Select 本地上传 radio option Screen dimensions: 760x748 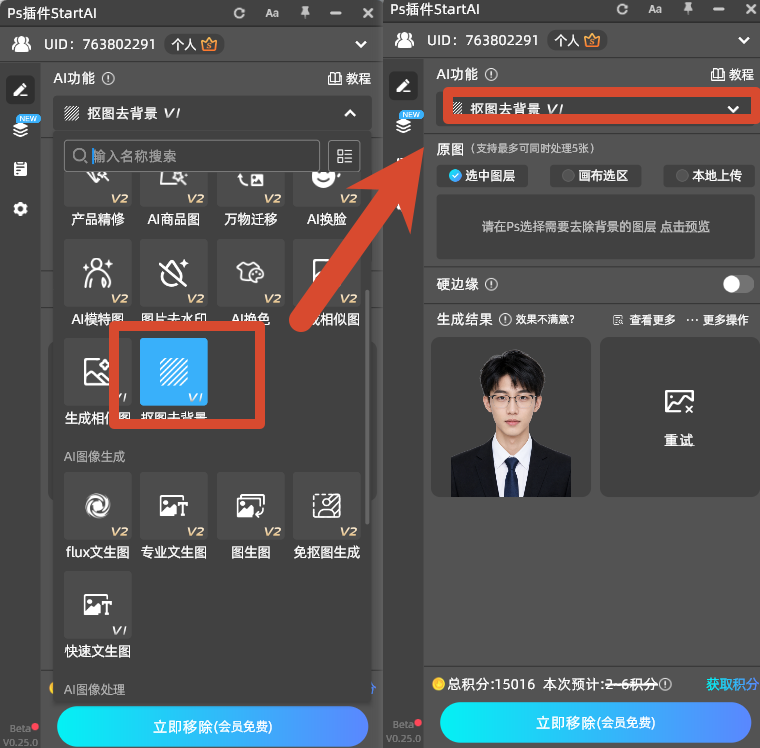[709, 175]
